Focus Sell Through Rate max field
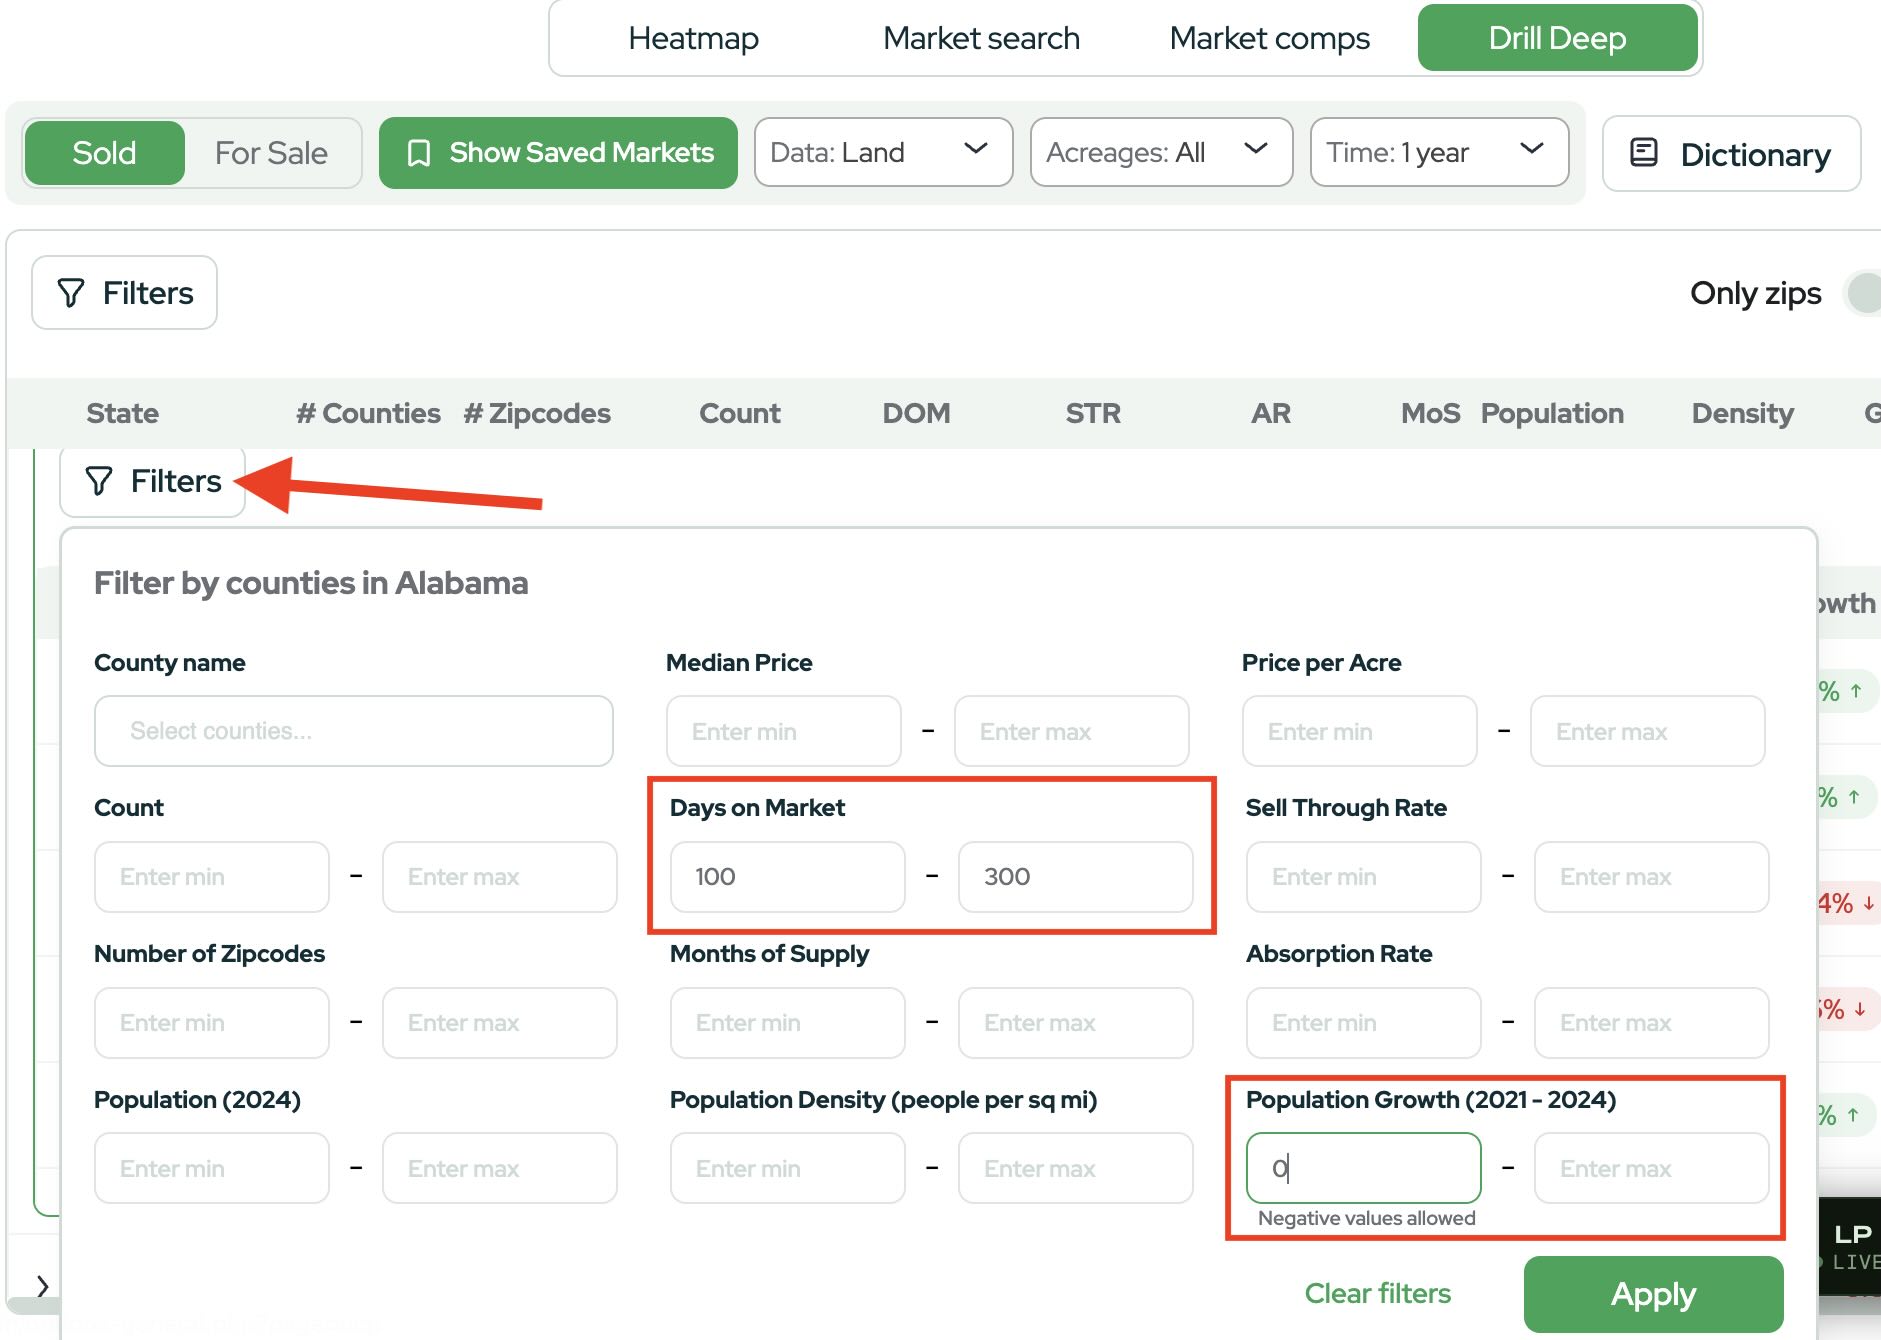This screenshot has width=1881, height=1340. coord(1652,877)
